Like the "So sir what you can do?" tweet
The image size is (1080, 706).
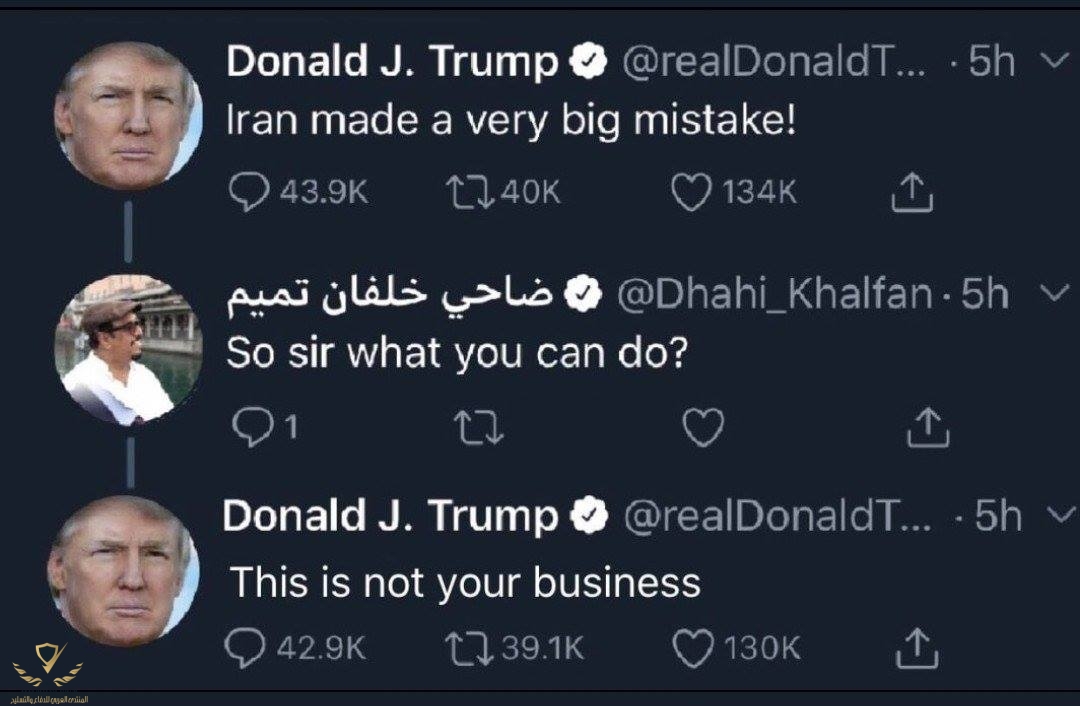click(x=703, y=429)
